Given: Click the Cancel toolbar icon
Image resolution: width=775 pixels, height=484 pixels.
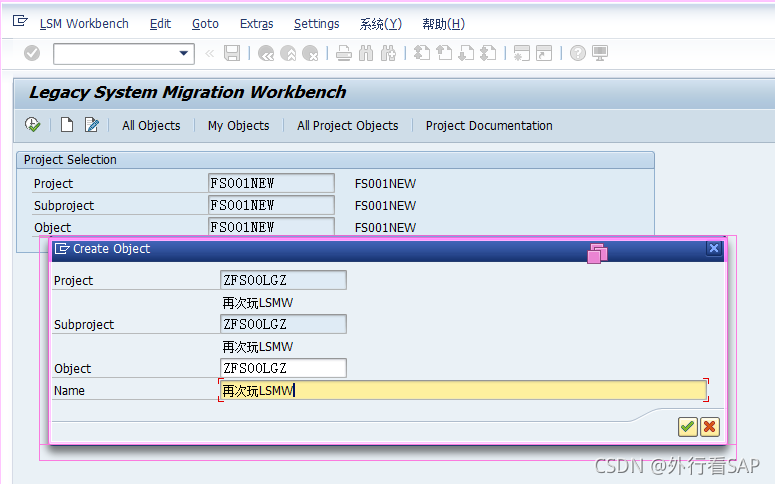Looking at the screenshot, I should [x=310, y=53].
